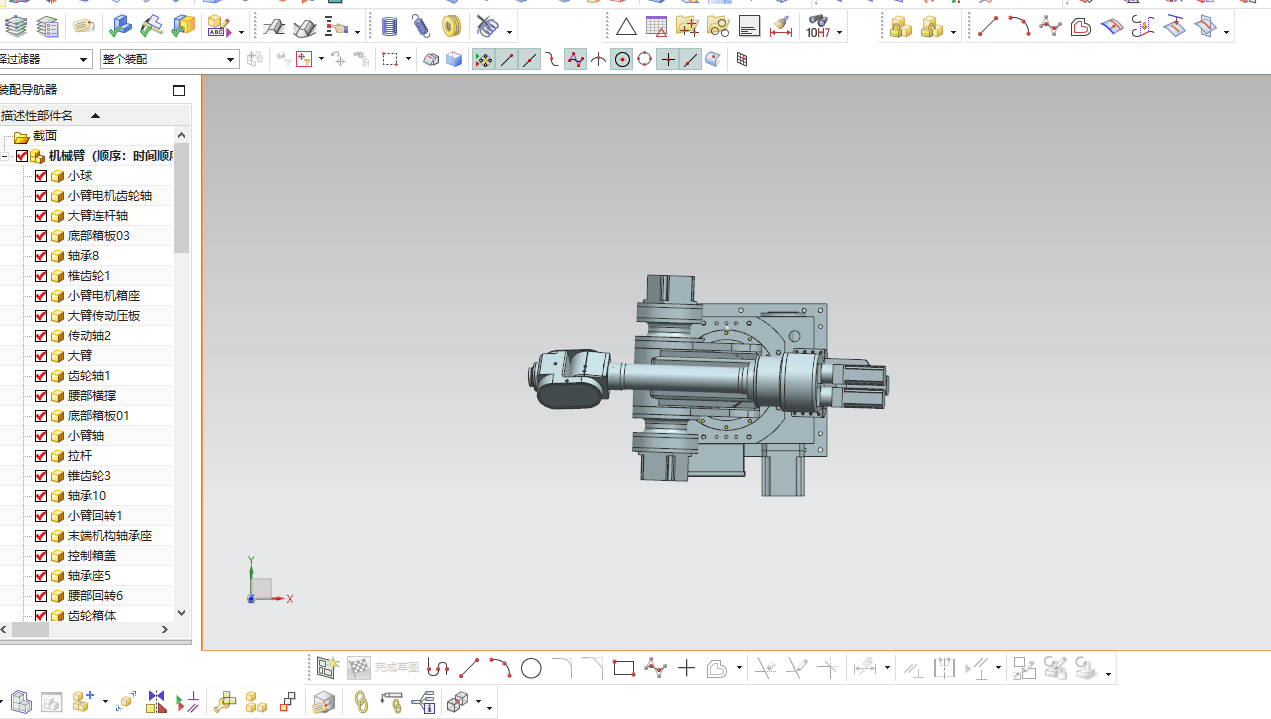This screenshot has height=719, width=1271.
Task: Expand the top curve toolbar overflow arrow
Action: pos(1226,32)
